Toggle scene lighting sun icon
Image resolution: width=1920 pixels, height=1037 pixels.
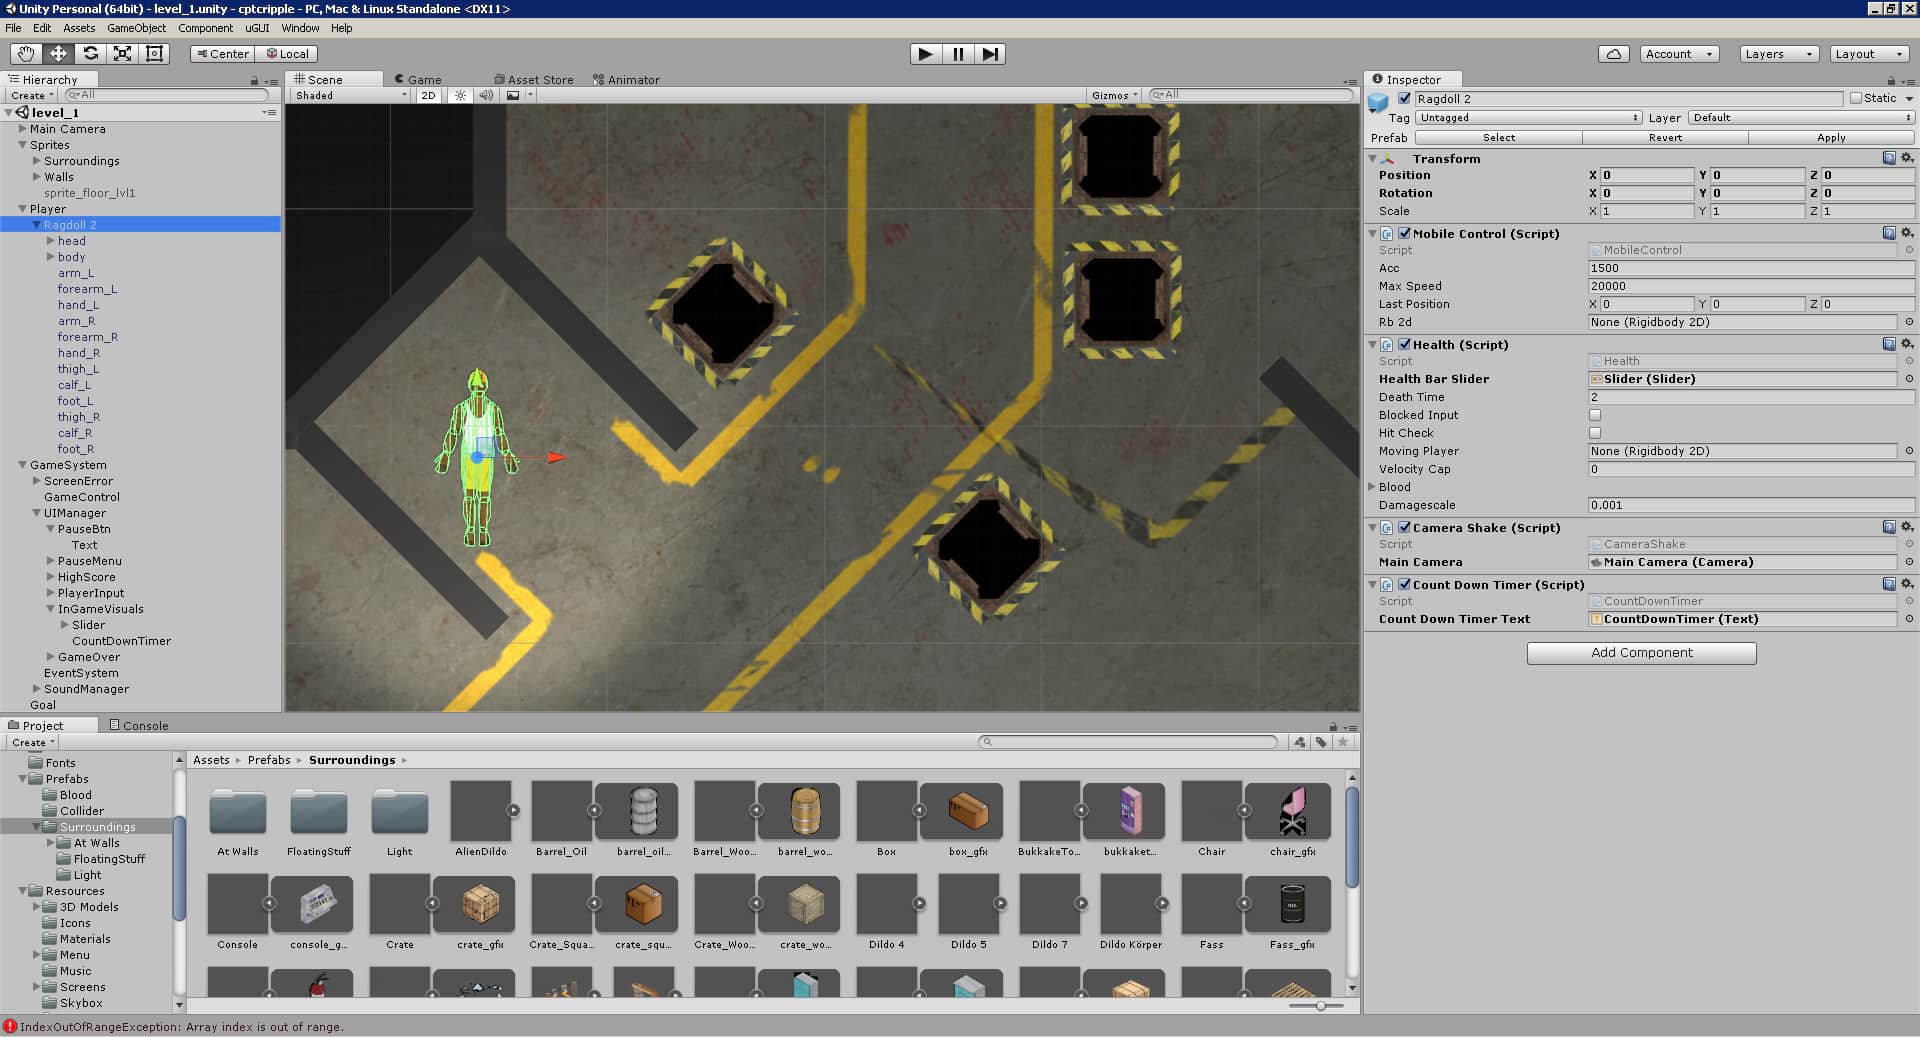click(460, 96)
